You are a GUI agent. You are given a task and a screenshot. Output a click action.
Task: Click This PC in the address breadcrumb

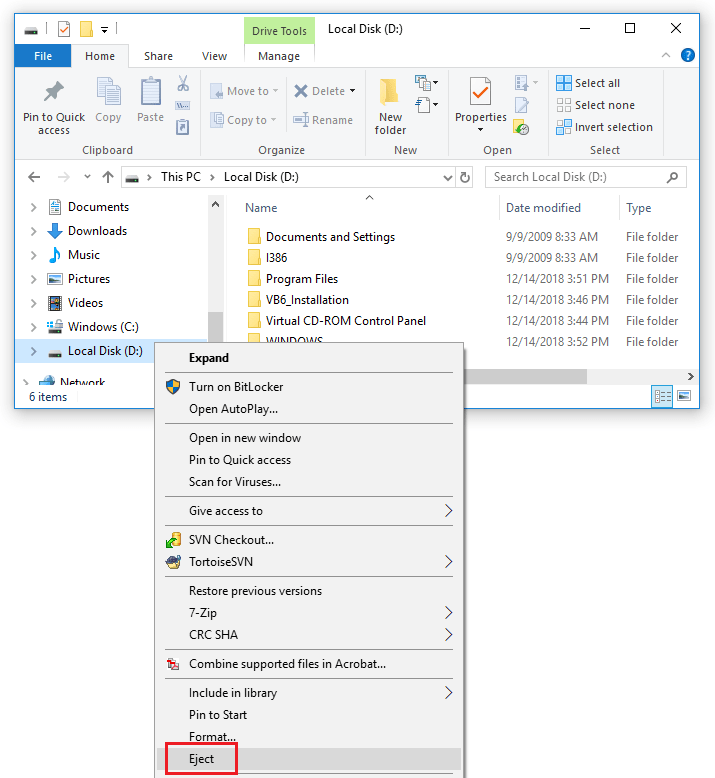(181, 177)
